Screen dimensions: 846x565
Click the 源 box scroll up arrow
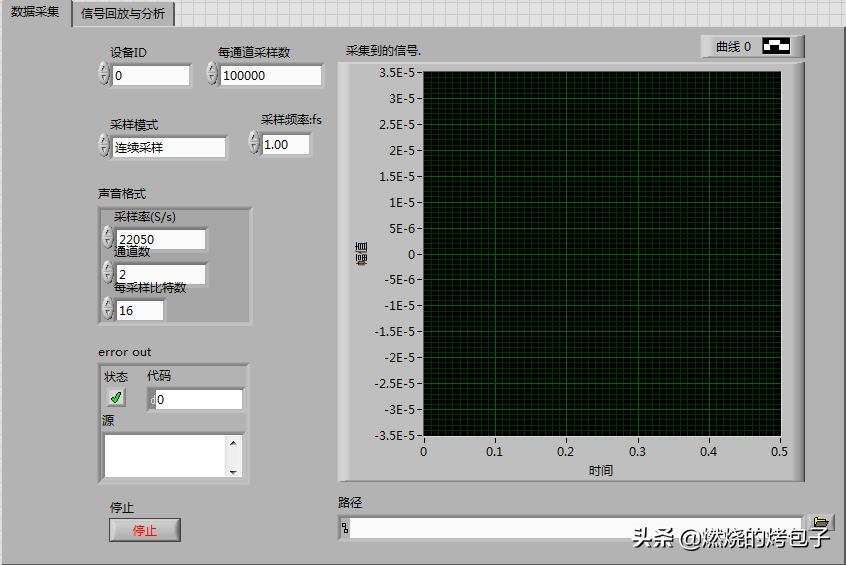tap(234, 443)
